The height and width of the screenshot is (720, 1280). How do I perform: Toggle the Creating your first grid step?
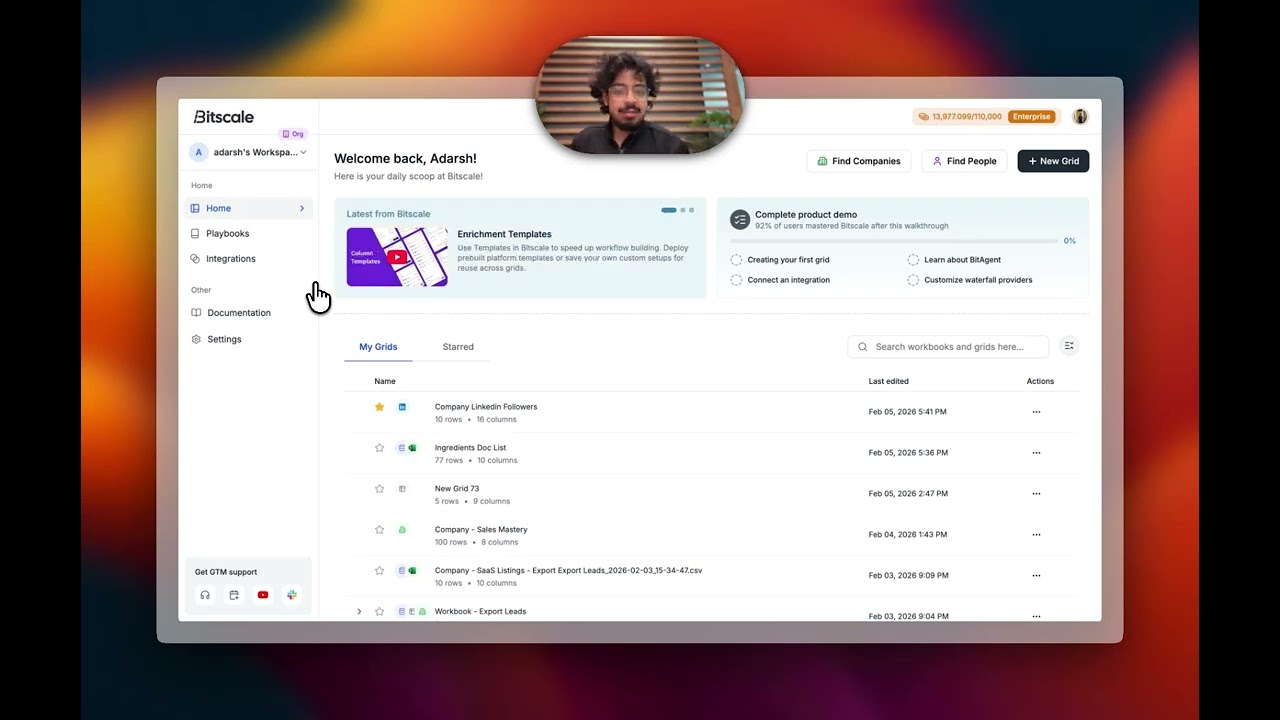click(x=736, y=260)
